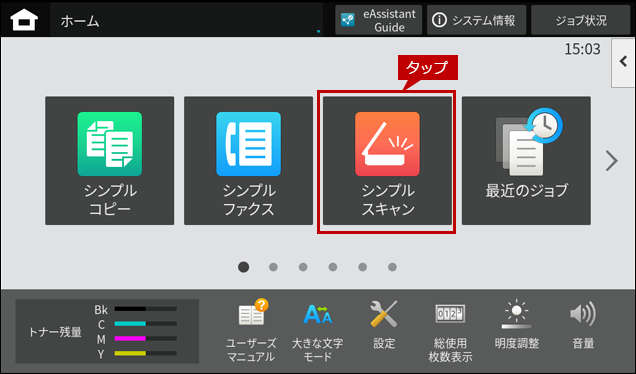
Task: Open the eAssistant Guide button
Action: click(x=378, y=20)
